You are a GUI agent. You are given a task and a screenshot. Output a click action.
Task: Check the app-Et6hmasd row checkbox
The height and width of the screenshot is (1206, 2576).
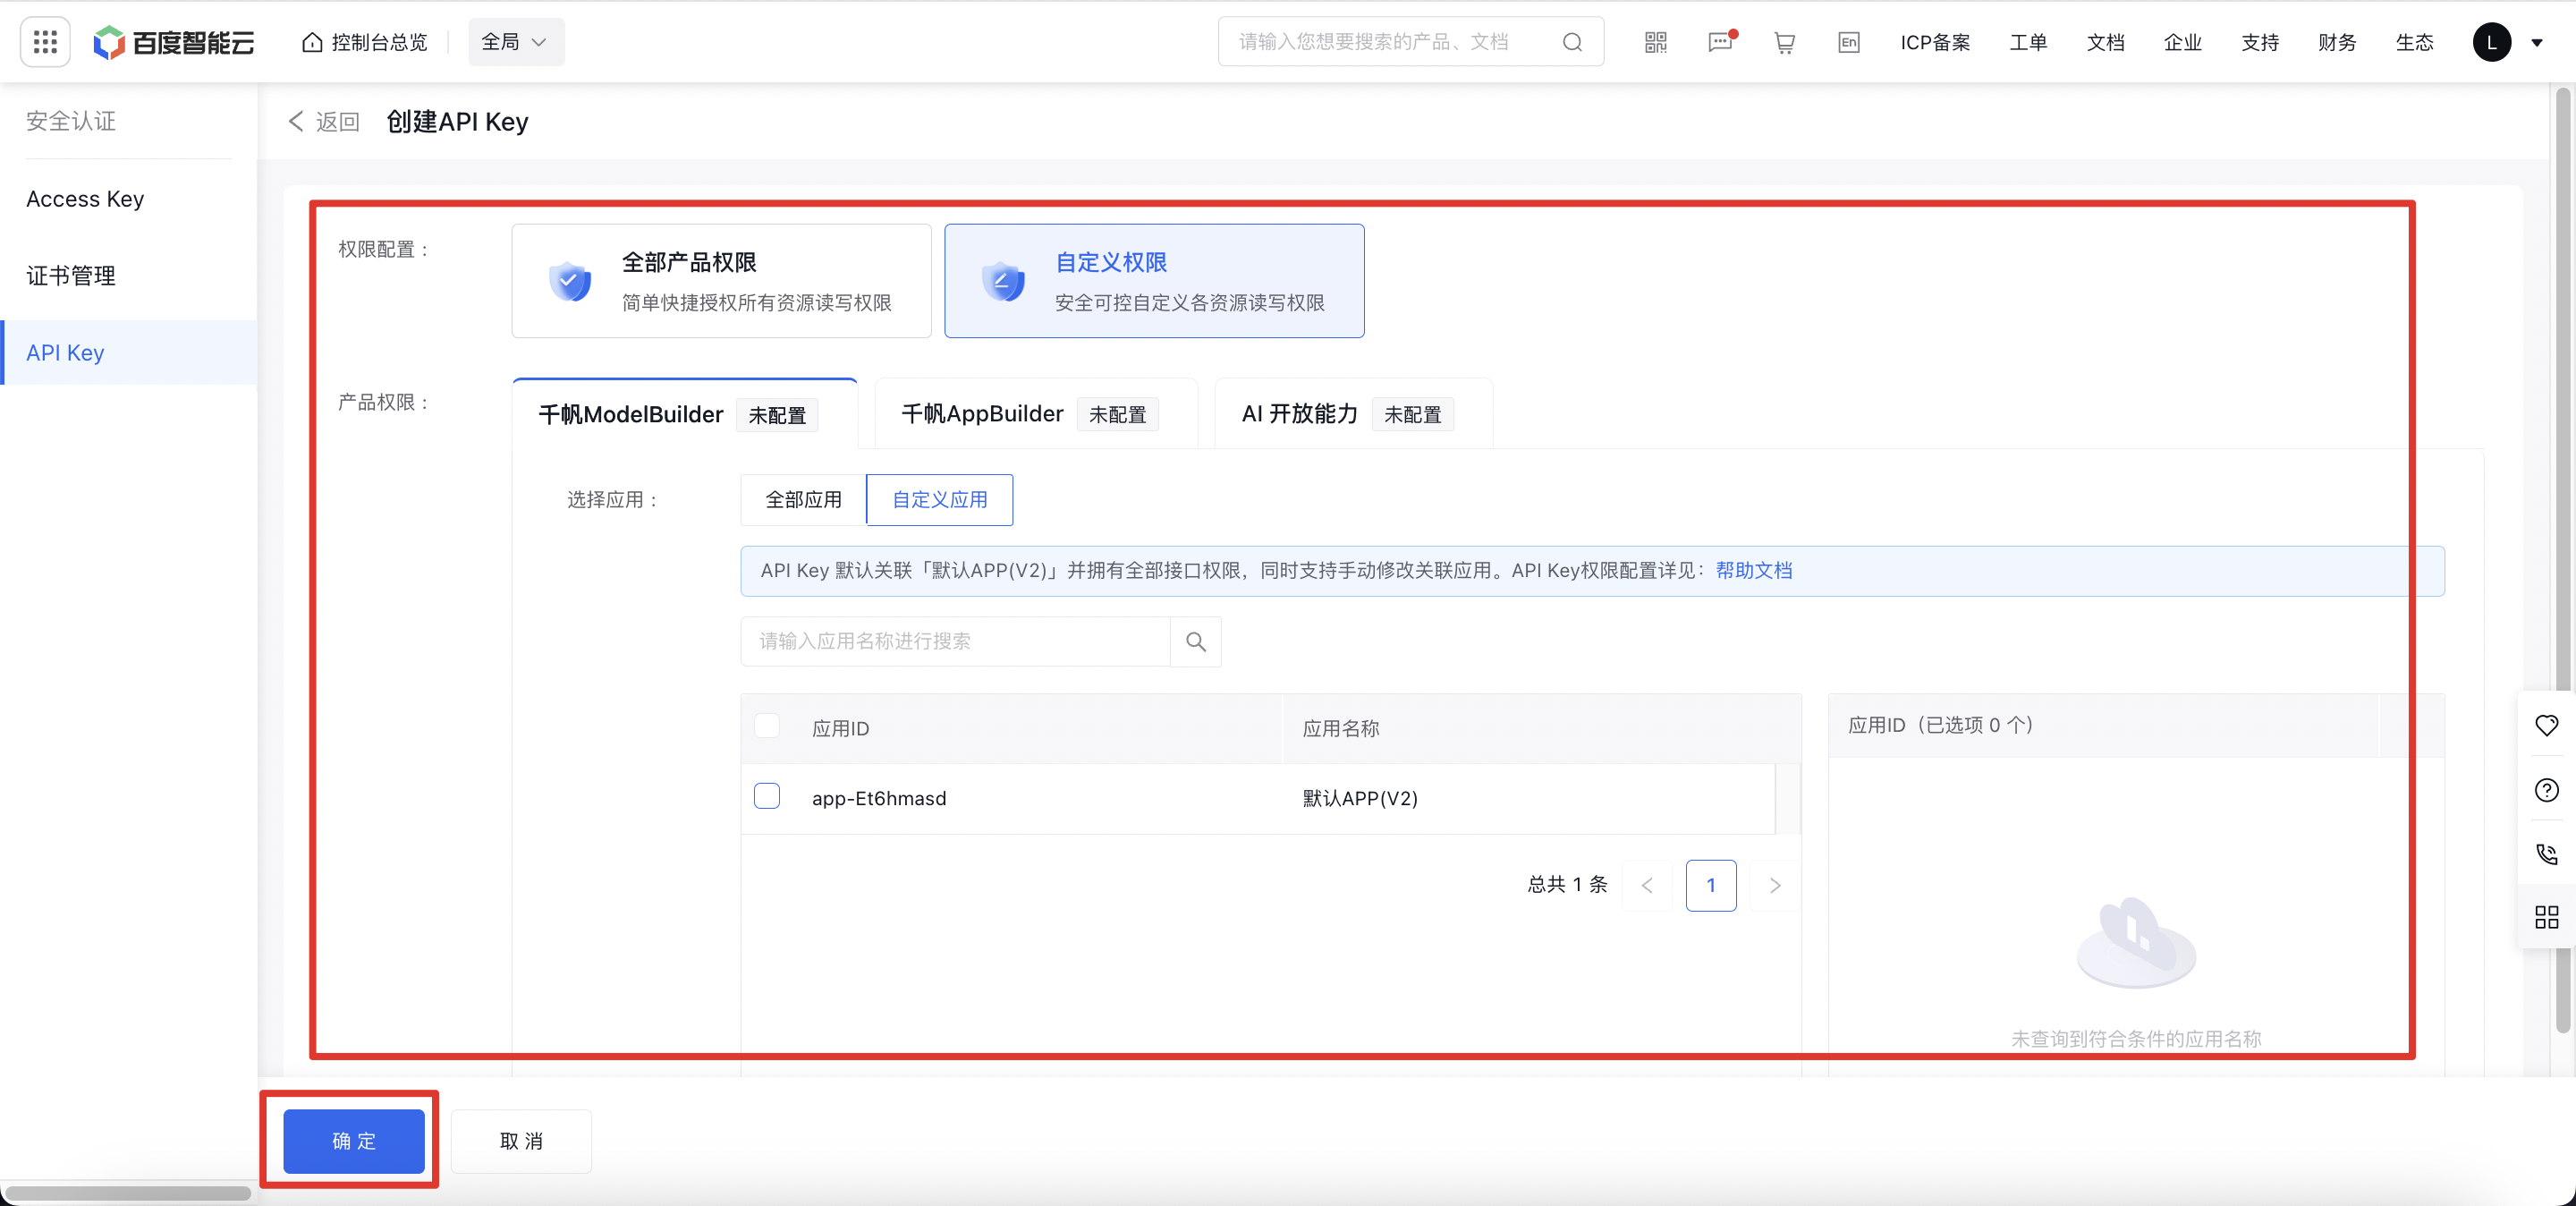point(767,796)
